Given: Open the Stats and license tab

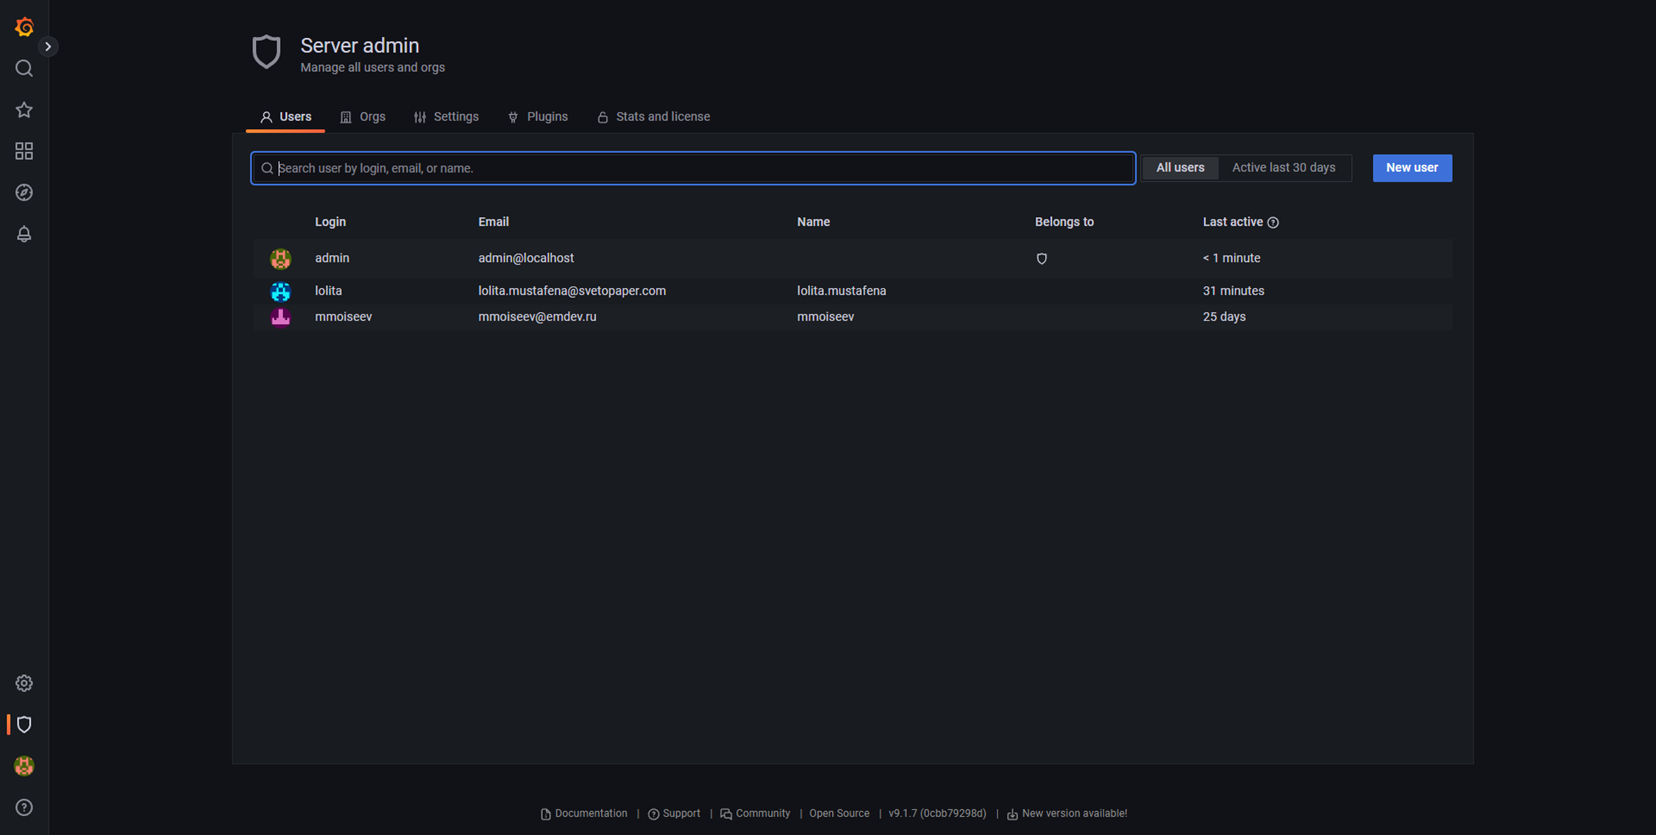Looking at the screenshot, I should [x=653, y=117].
